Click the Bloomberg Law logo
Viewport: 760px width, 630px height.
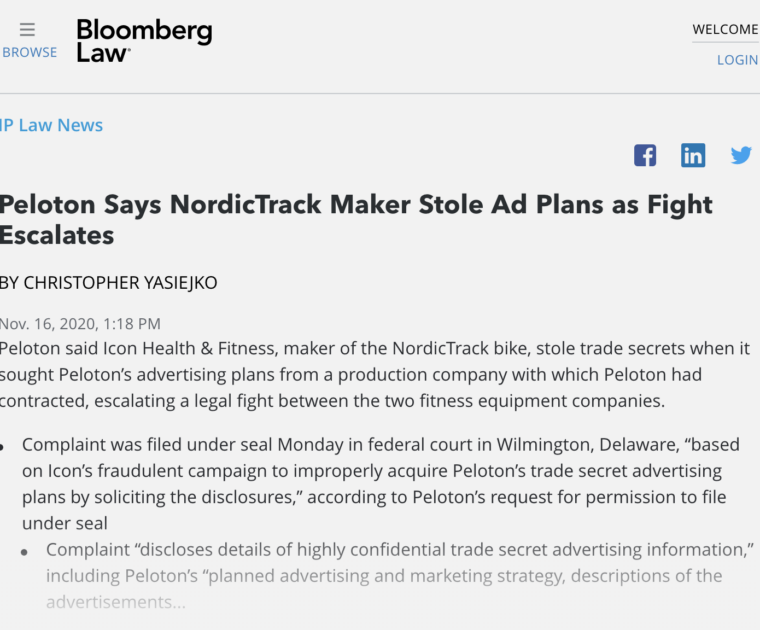144,41
